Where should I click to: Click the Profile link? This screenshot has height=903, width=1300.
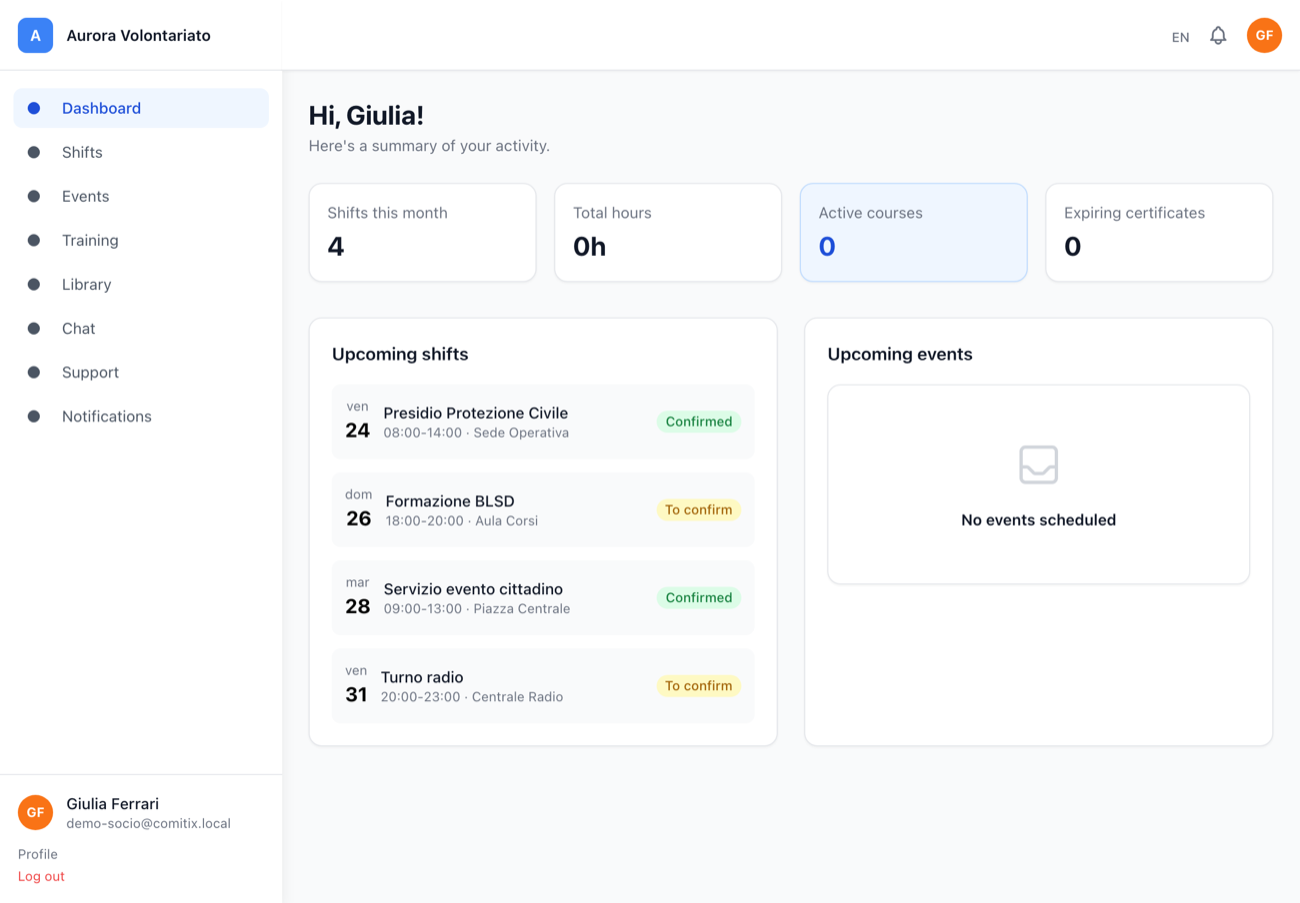pyautogui.click(x=38, y=854)
